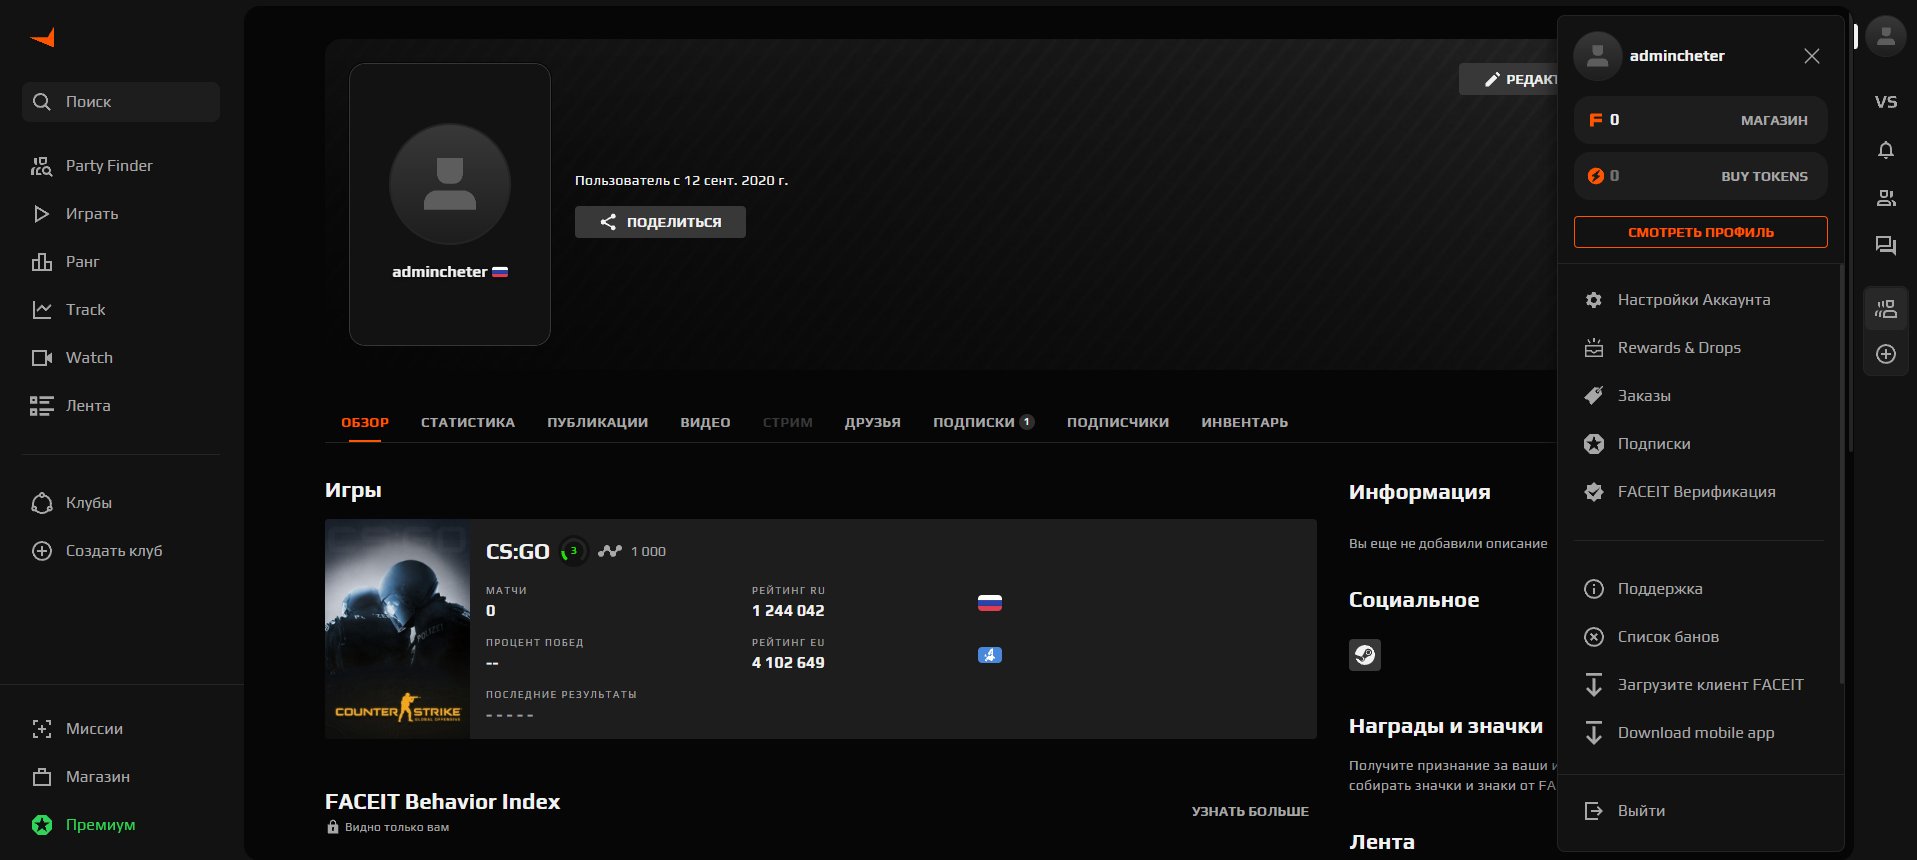Switch to the Статистика tab

(x=467, y=422)
